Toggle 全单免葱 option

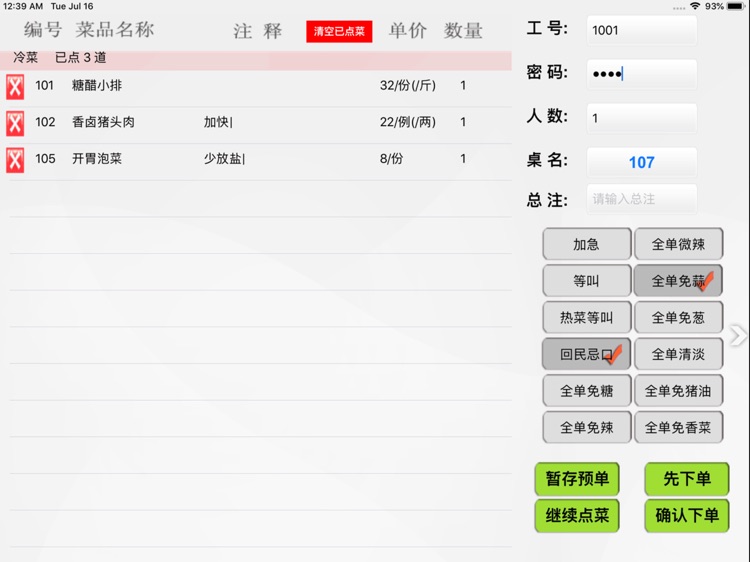pos(678,318)
